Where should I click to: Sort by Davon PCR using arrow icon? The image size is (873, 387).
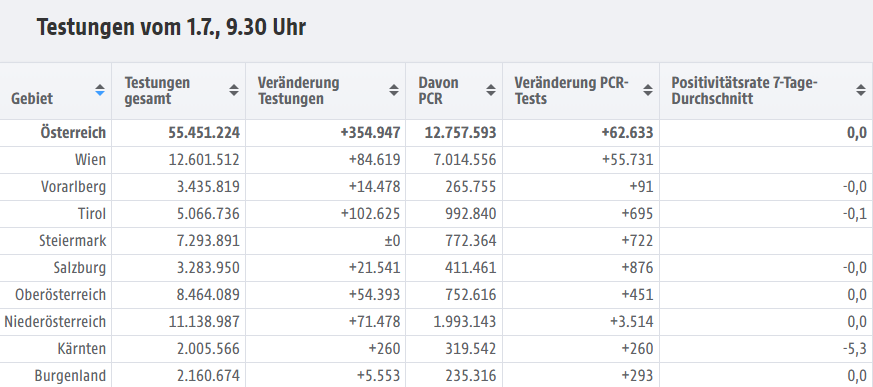(491, 90)
